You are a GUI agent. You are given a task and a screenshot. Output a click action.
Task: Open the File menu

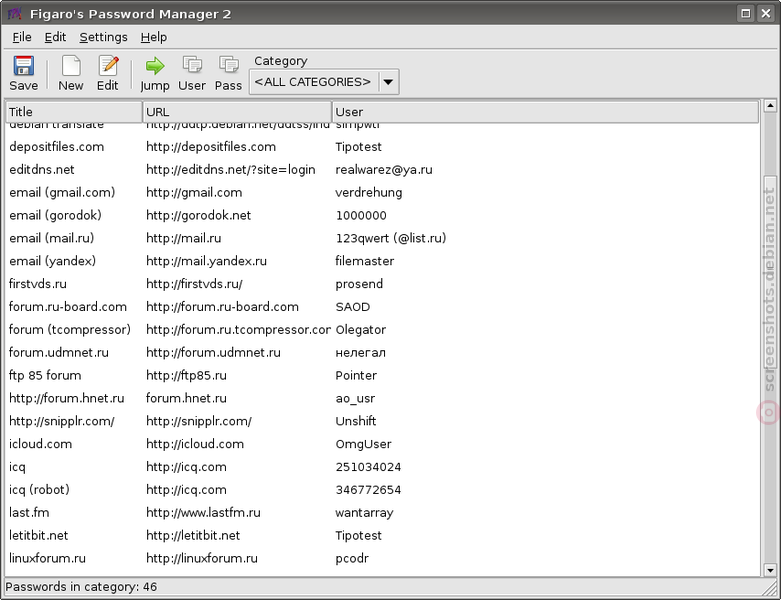coord(22,37)
